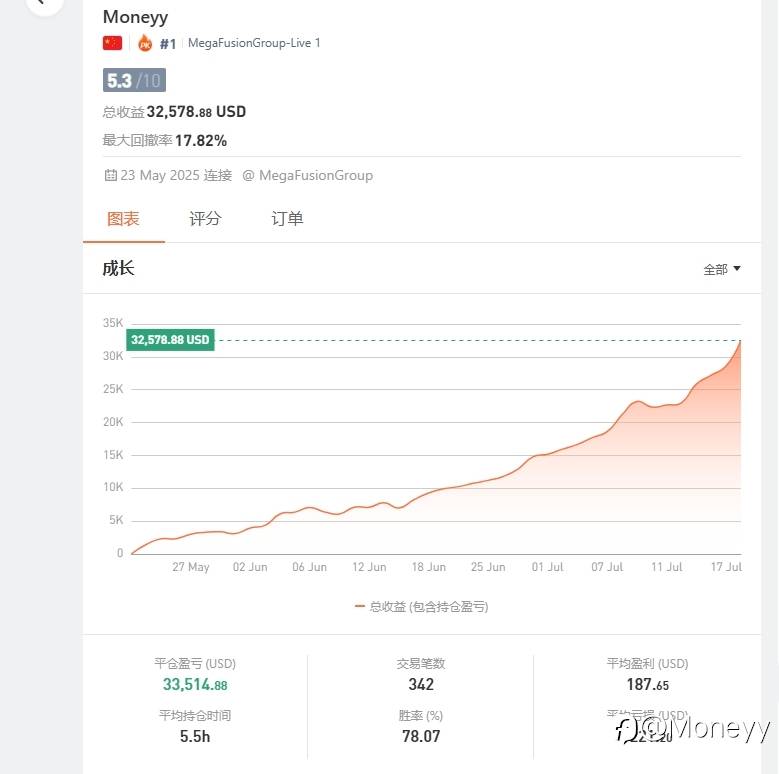Click the dropdown arrow next to 全部

coord(737,269)
